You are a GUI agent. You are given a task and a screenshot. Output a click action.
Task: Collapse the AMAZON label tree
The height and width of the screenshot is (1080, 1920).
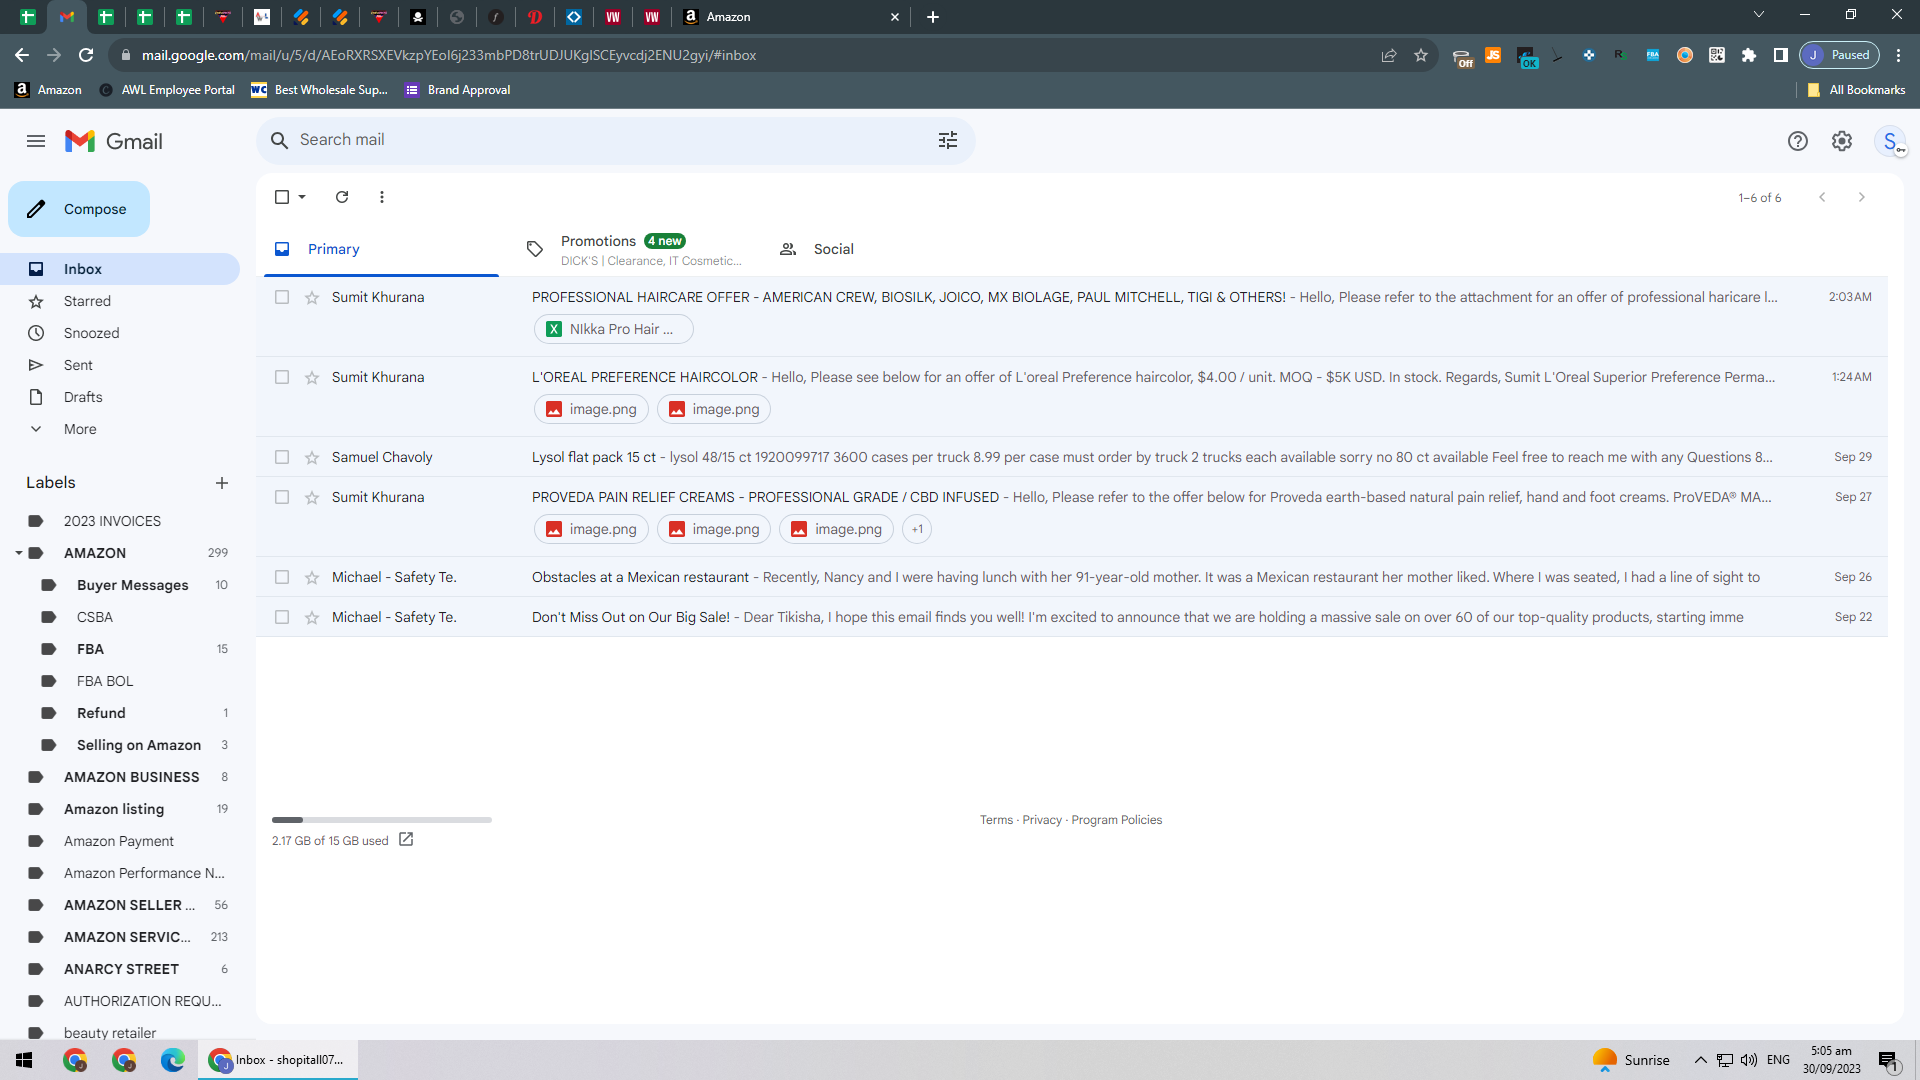[18, 553]
